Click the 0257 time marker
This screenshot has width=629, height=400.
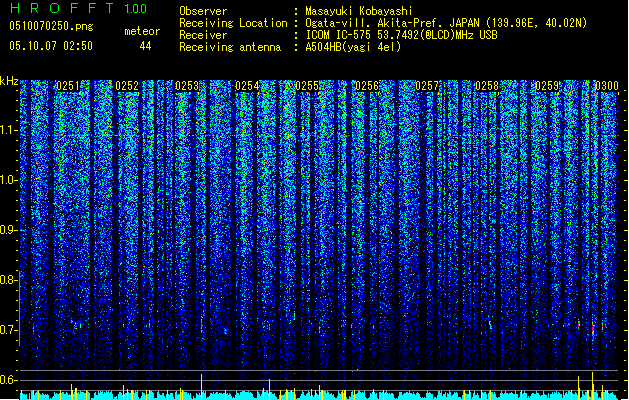427,86
